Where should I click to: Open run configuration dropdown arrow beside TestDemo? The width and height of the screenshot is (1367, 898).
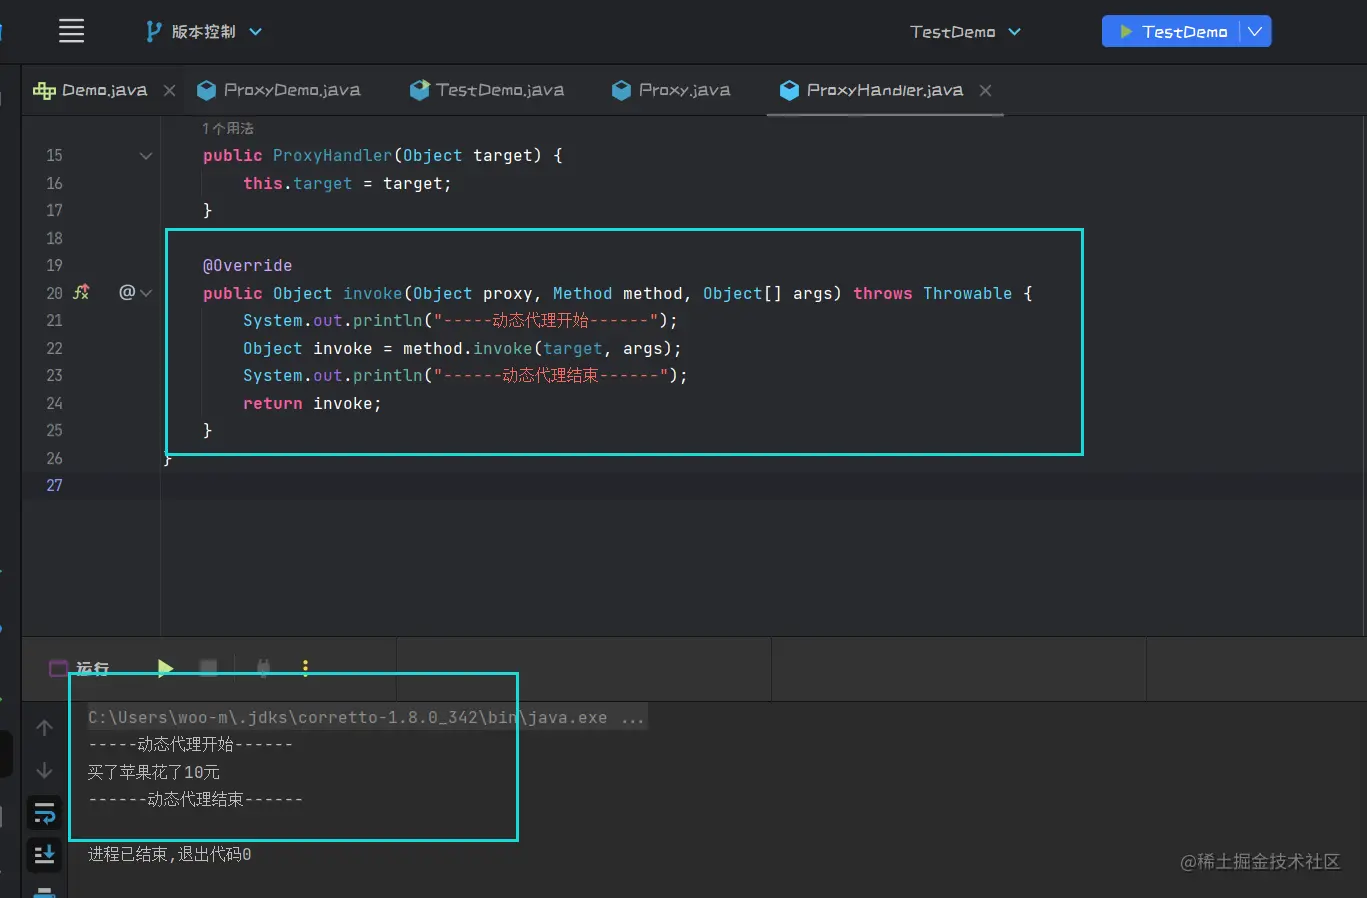1255,32
